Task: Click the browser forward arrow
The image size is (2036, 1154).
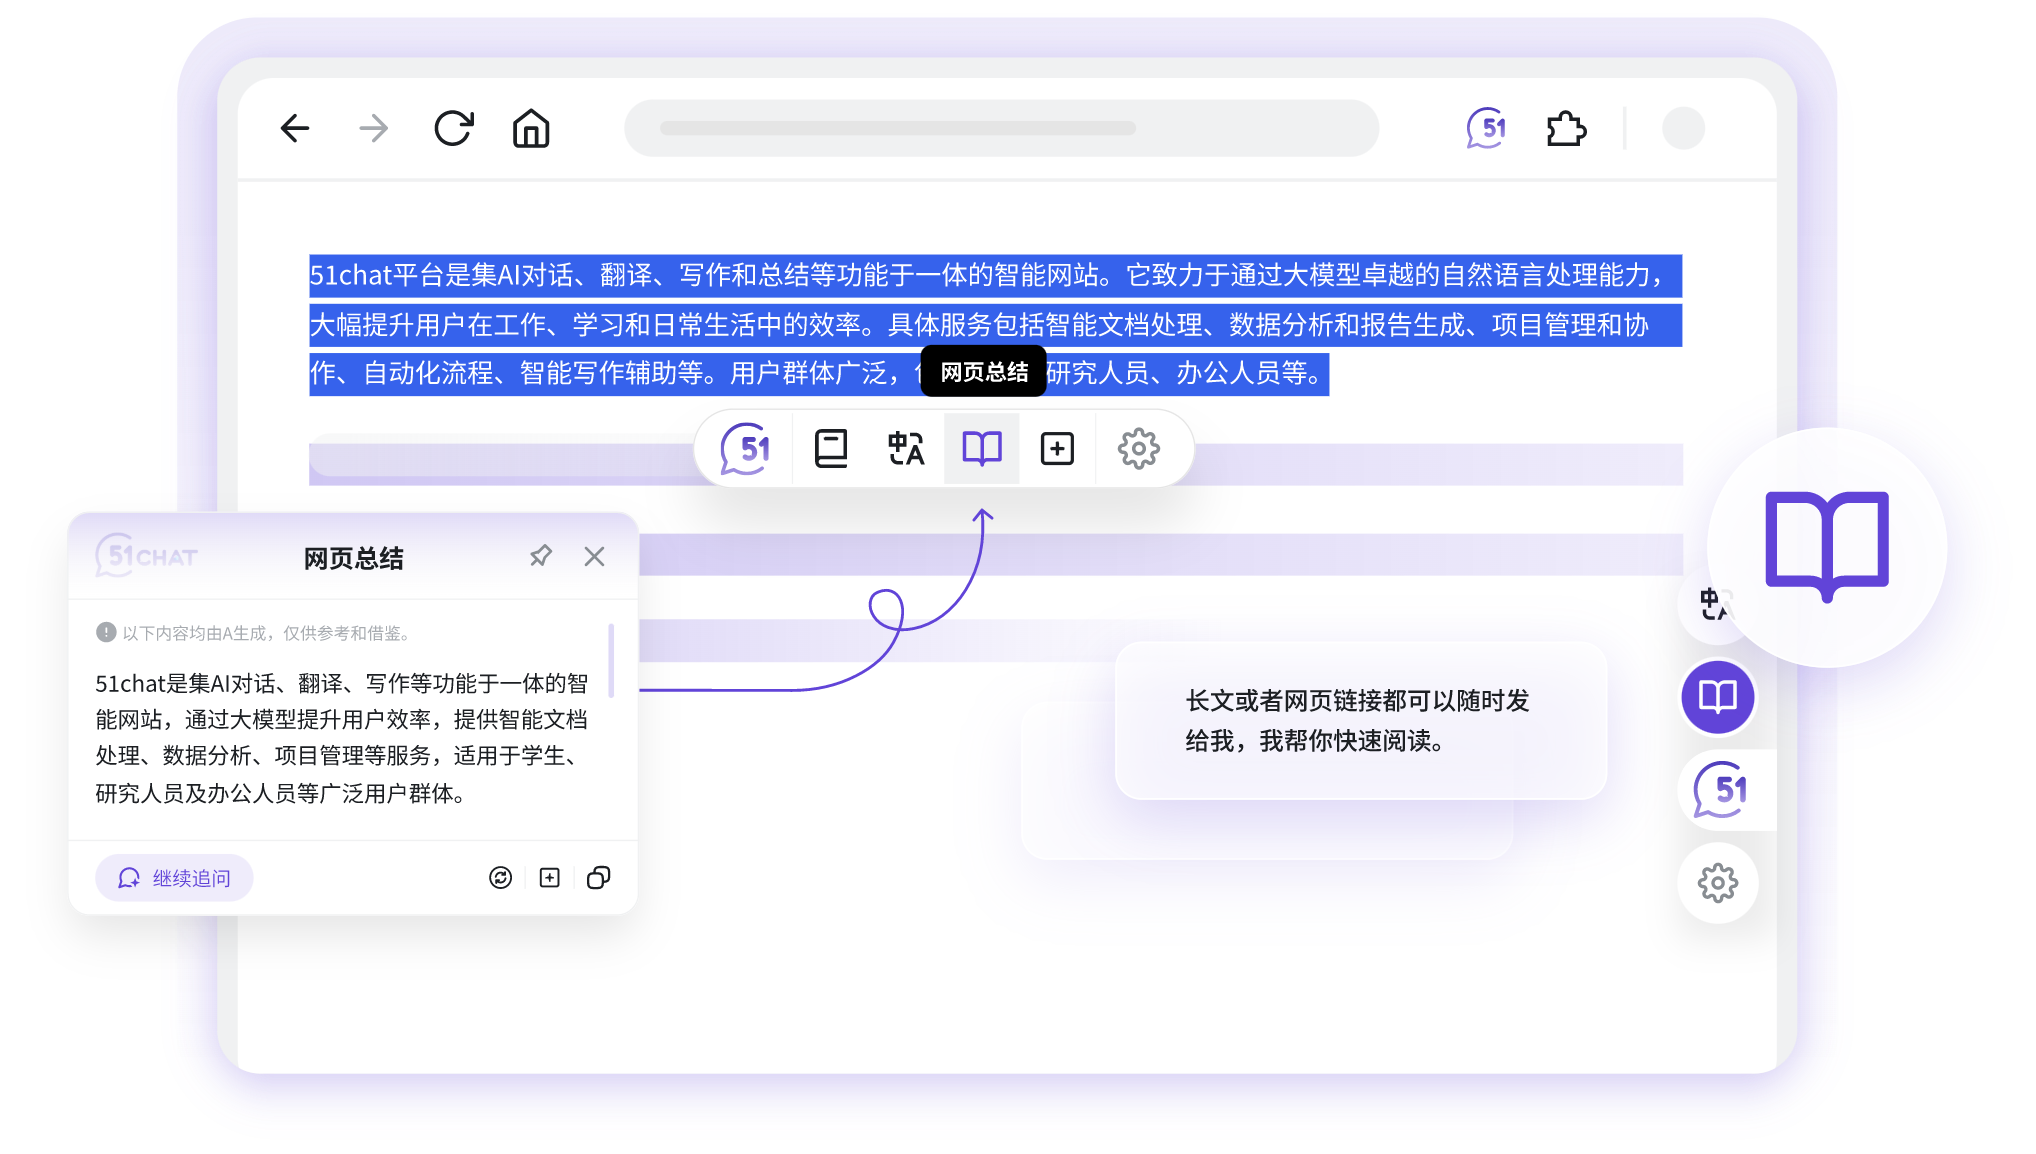Action: click(x=373, y=129)
